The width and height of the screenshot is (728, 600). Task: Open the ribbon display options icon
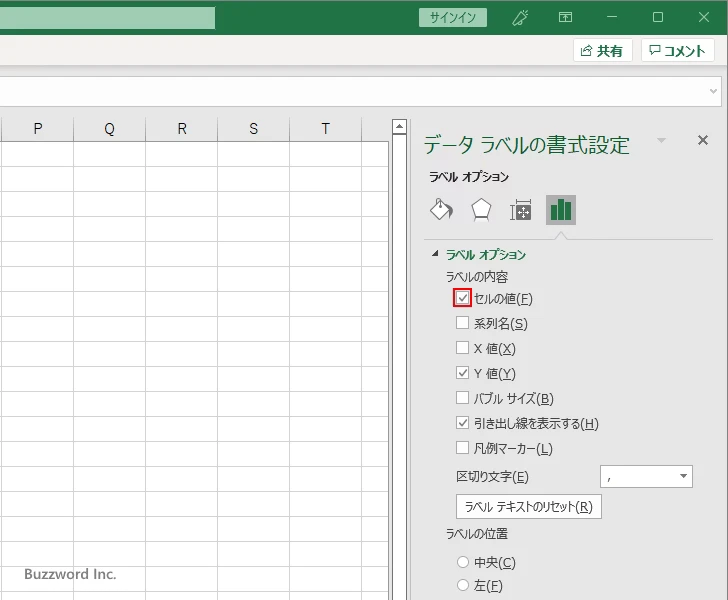pos(565,18)
